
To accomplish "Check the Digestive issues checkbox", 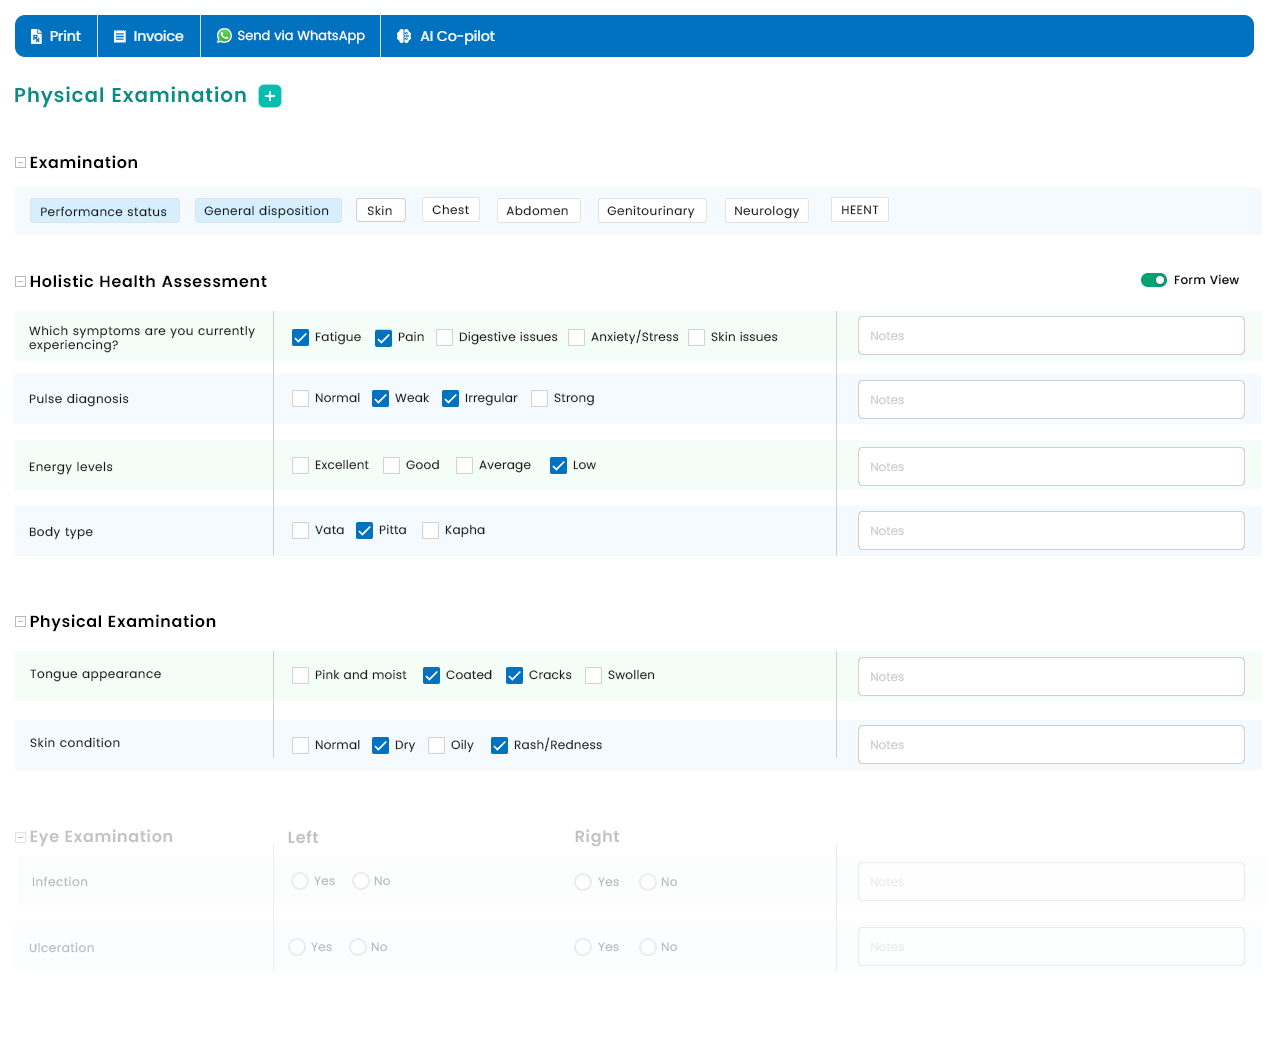I will [444, 338].
